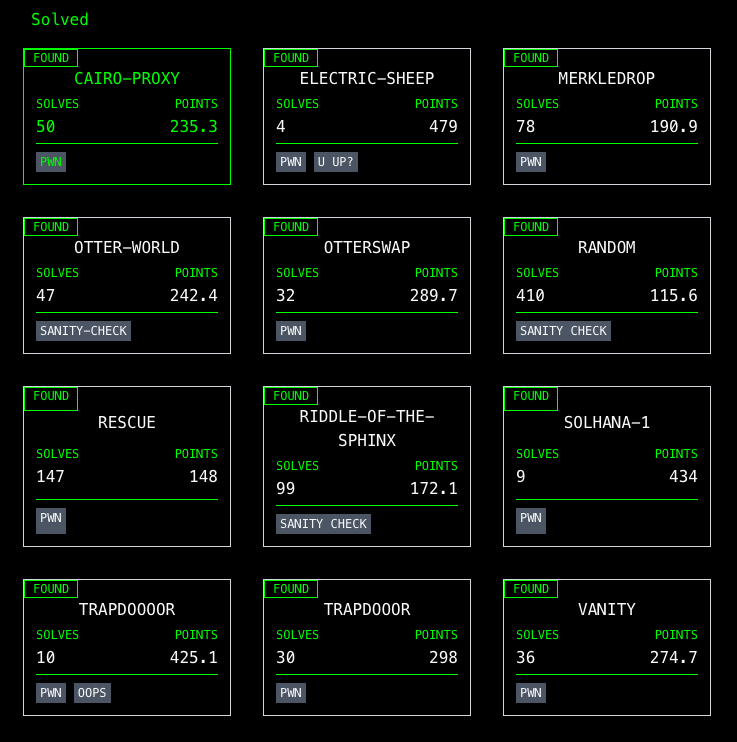Open the RANDOM challenge card

[x=607, y=285]
